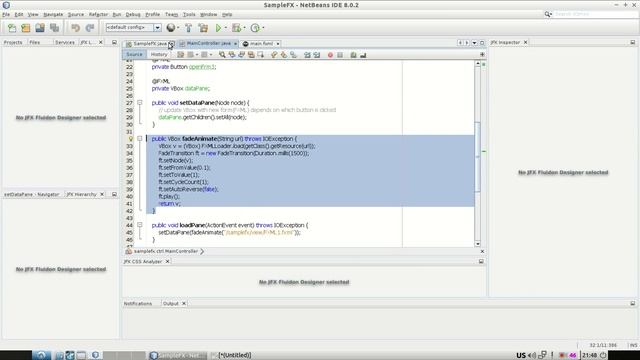Click Shift Line Left editor icon
This screenshot has width=640, height=360.
click(x=307, y=55)
